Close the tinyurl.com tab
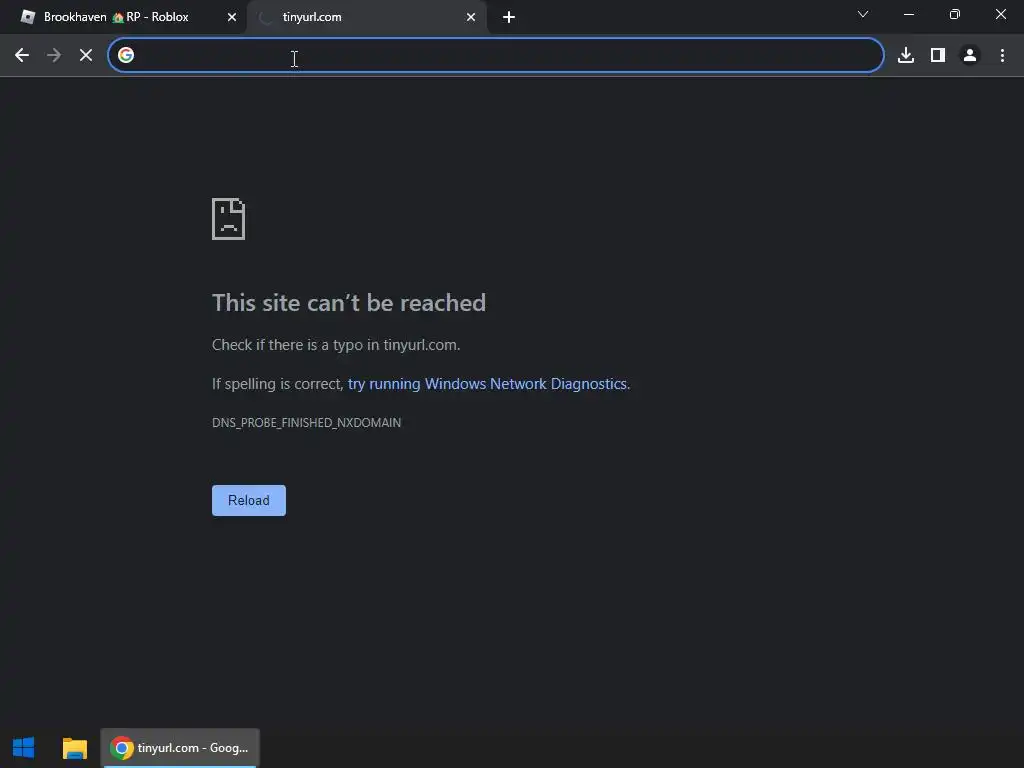 [471, 18]
